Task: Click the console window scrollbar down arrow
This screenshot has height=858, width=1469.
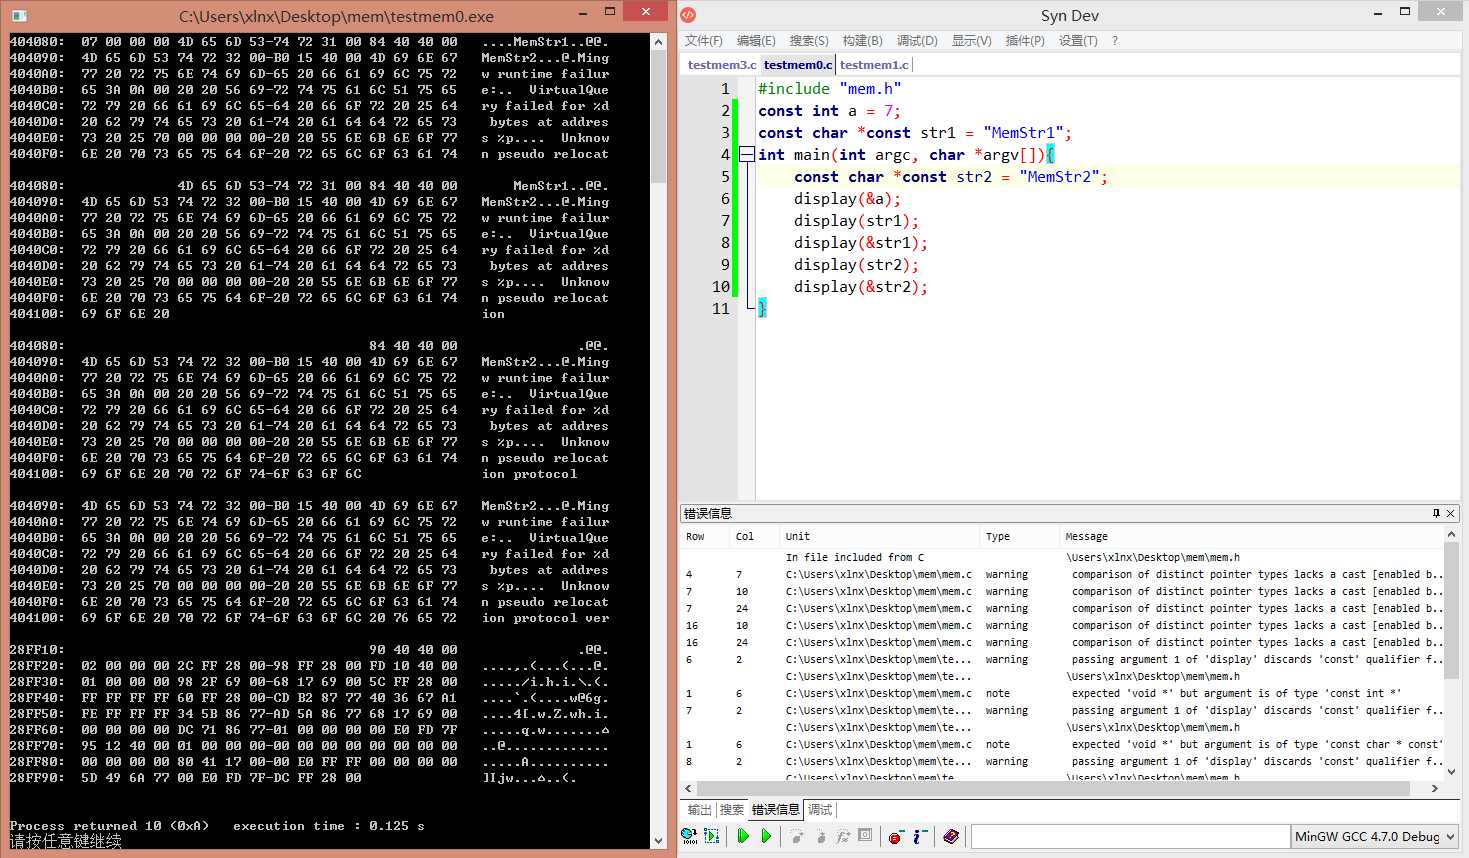Action: pyautogui.click(x=658, y=840)
